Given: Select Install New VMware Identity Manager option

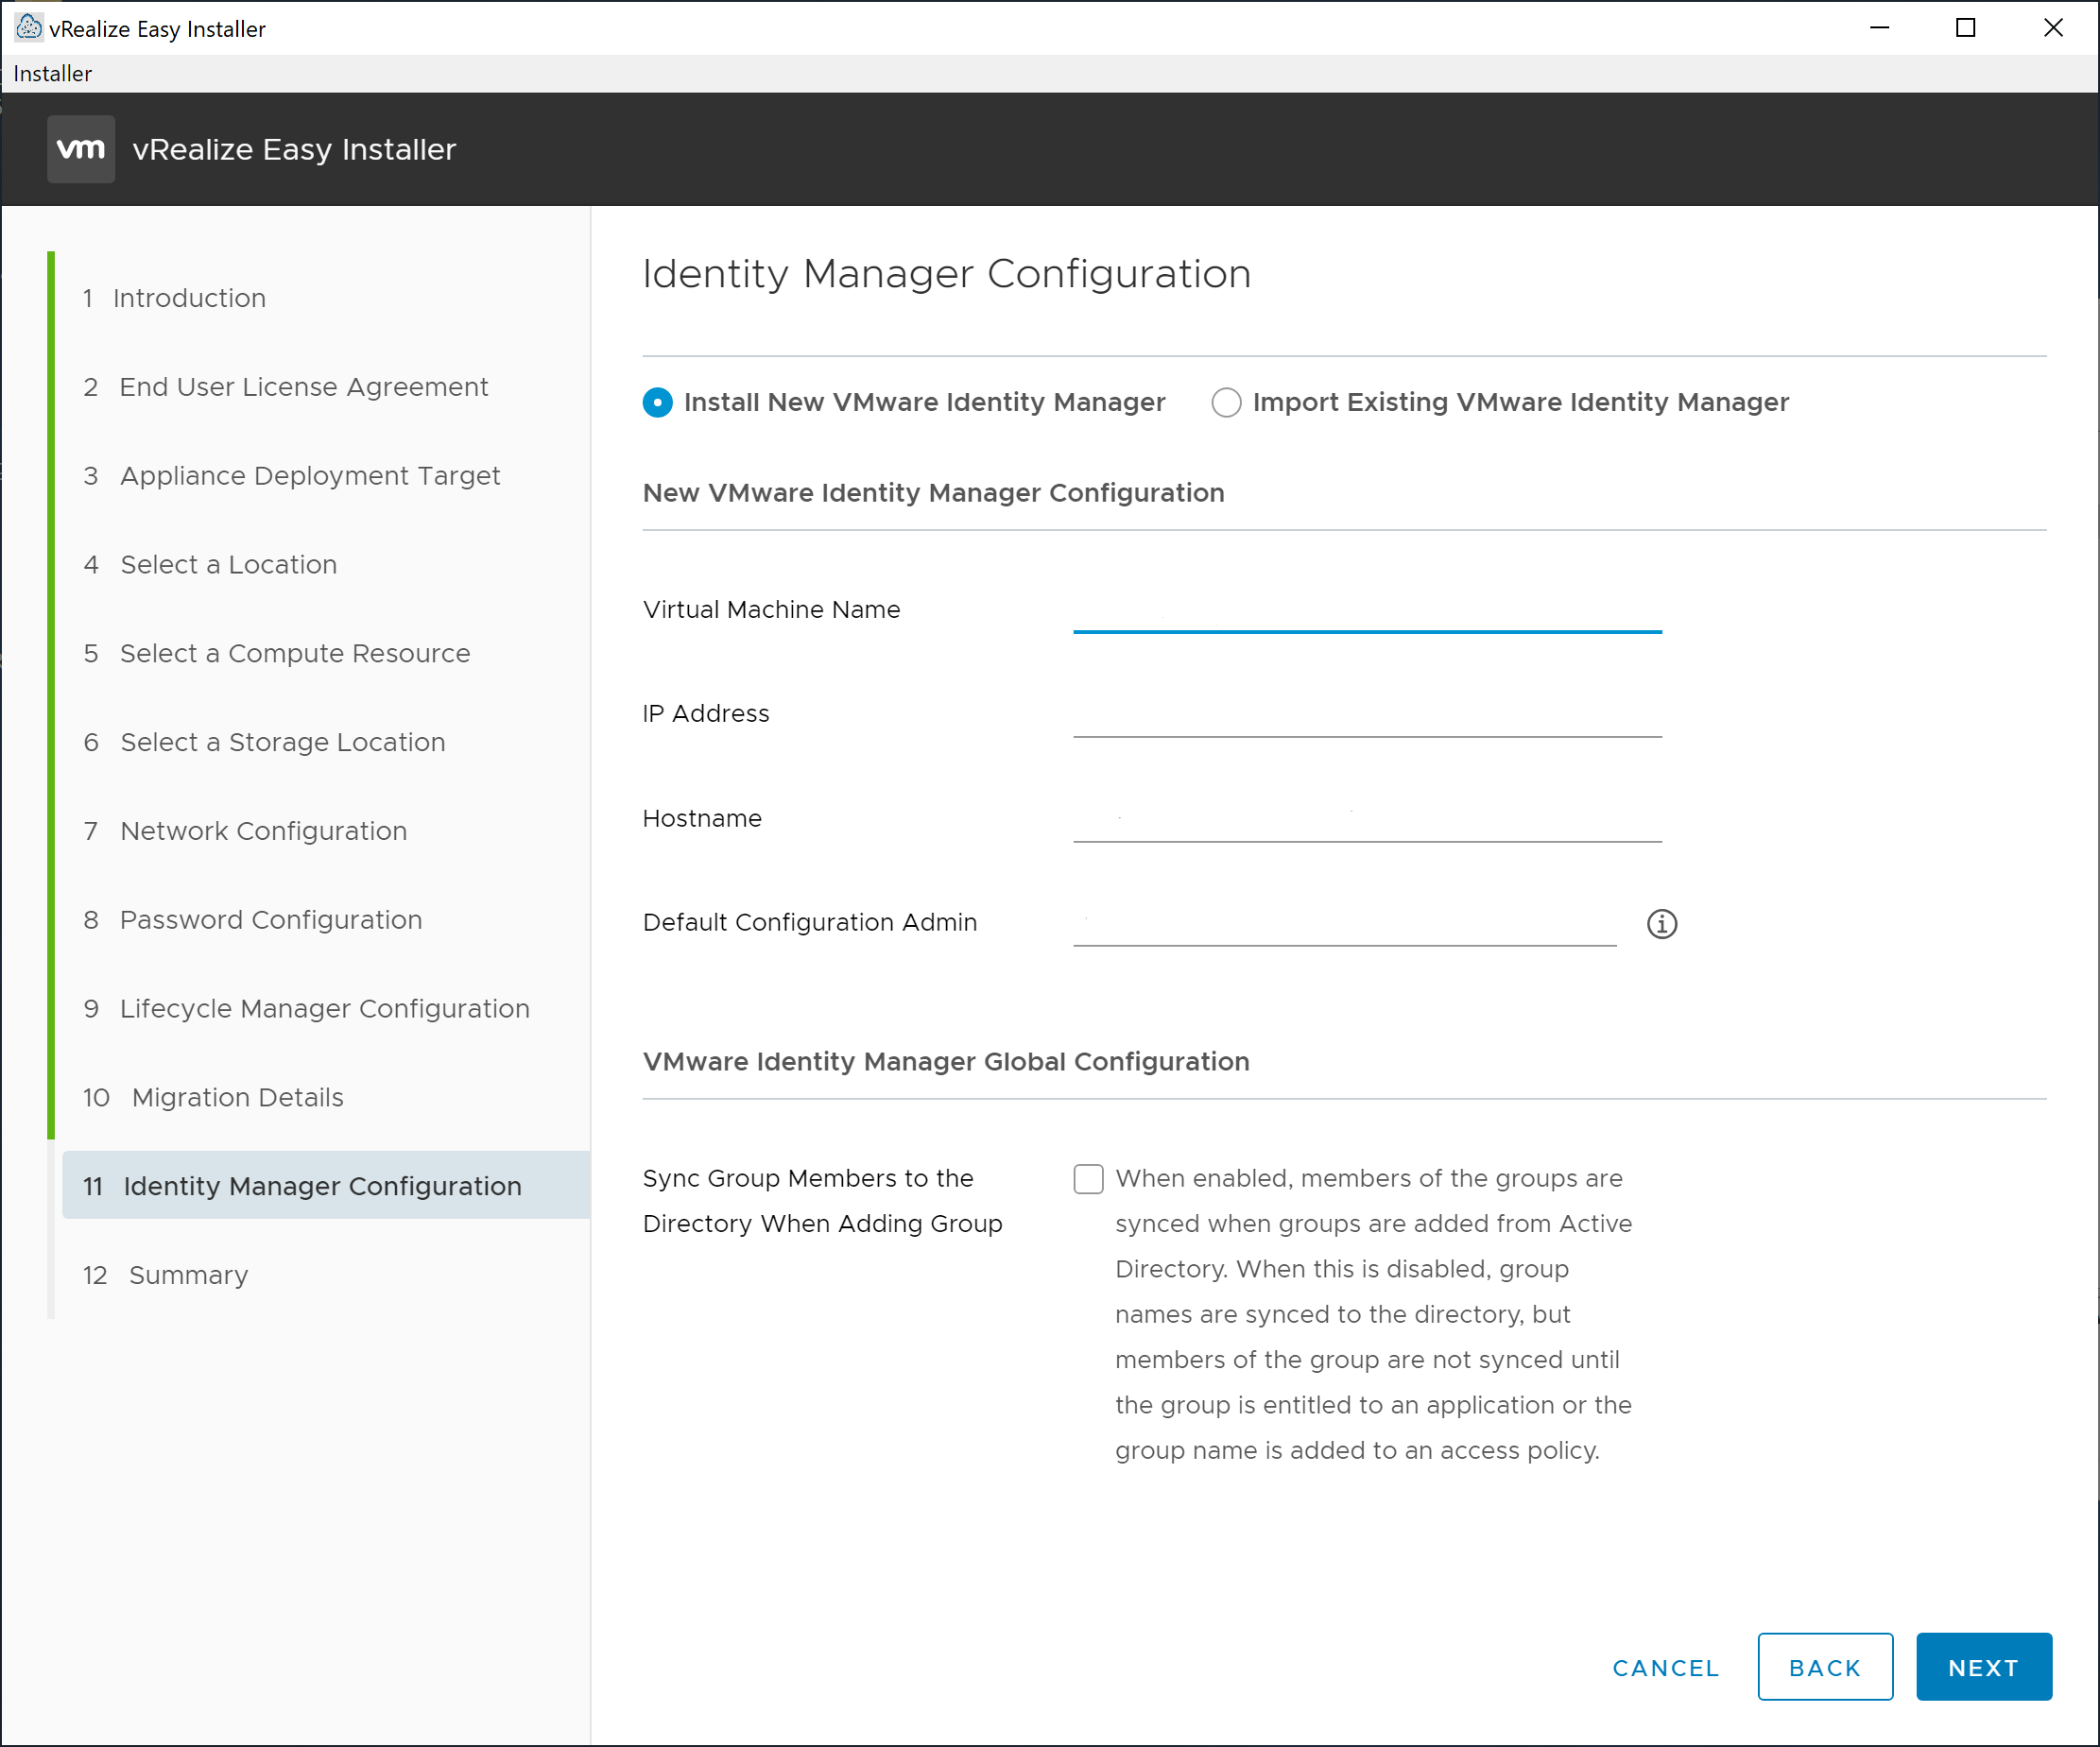Looking at the screenshot, I should pyautogui.click(x=657, y=402).
